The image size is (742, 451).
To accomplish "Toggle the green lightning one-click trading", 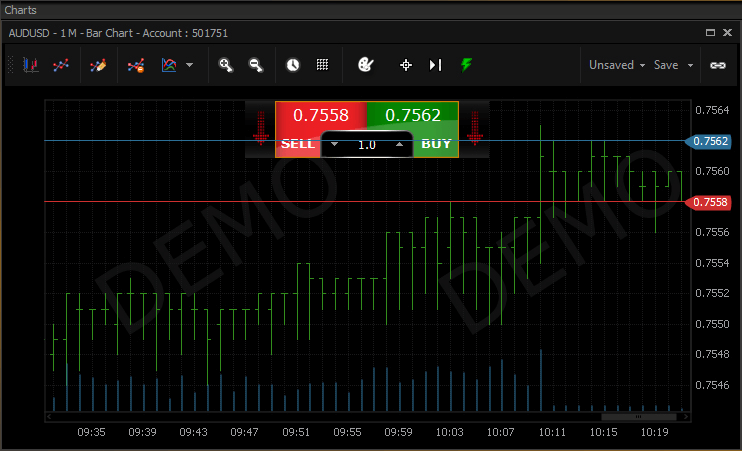I will click(x=466, y=65).
